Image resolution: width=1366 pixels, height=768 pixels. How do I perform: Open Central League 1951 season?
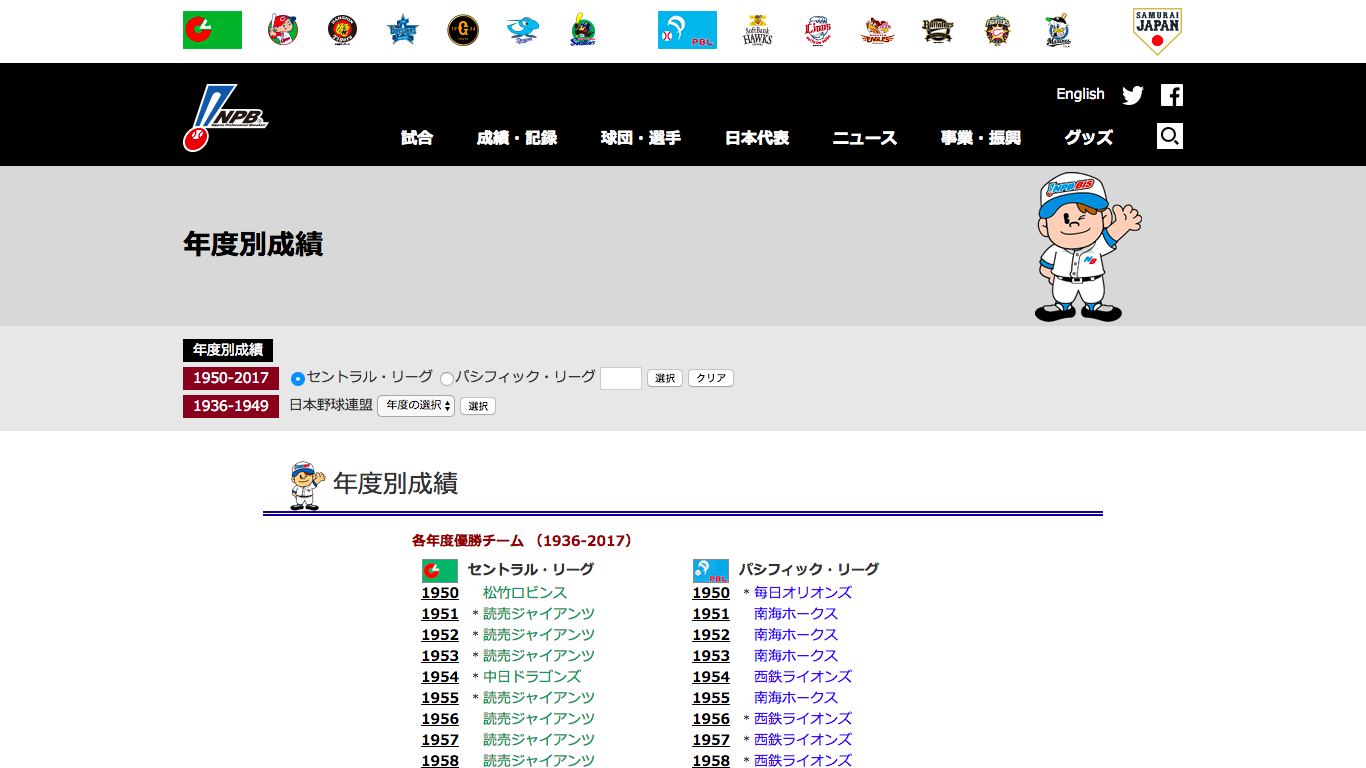pyautogui.click(x=440, y=614)
